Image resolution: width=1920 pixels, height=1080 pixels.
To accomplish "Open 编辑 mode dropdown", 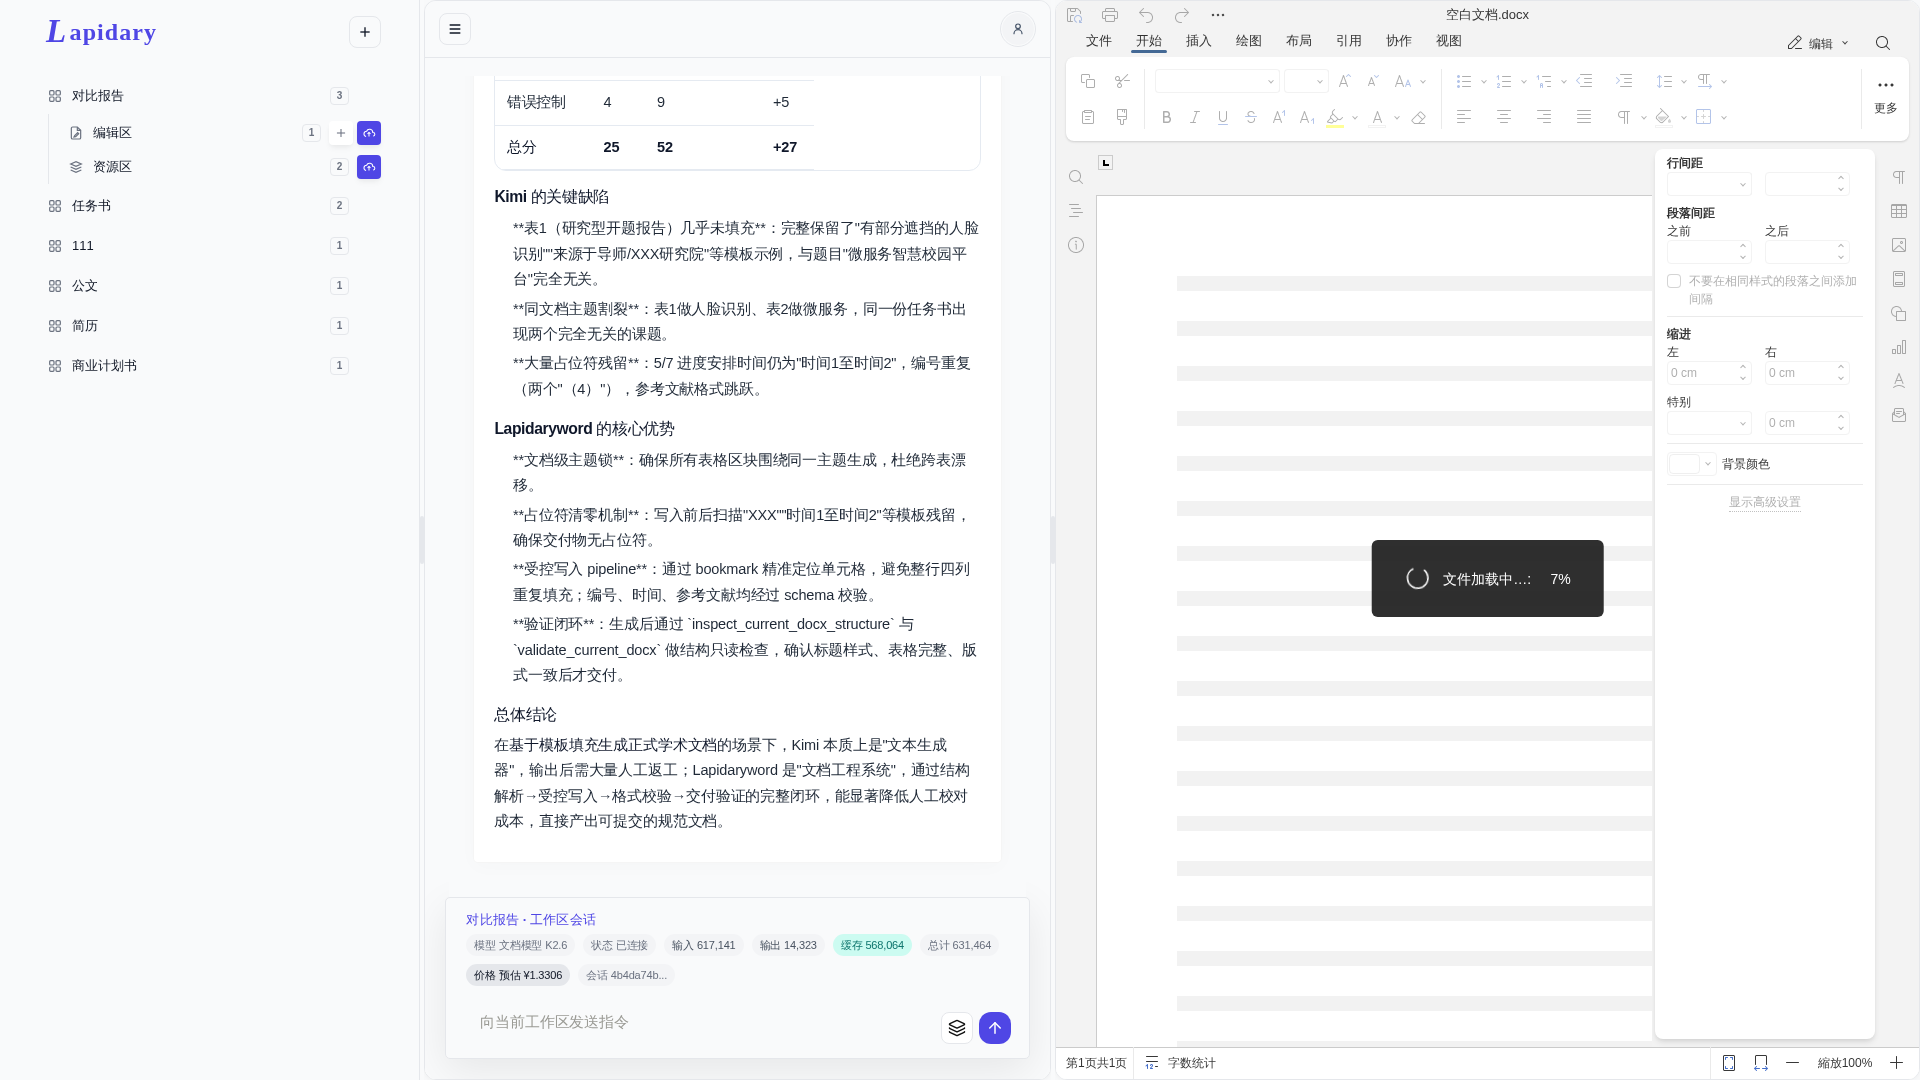I will pyautogui.click(x=1818, y=43).
